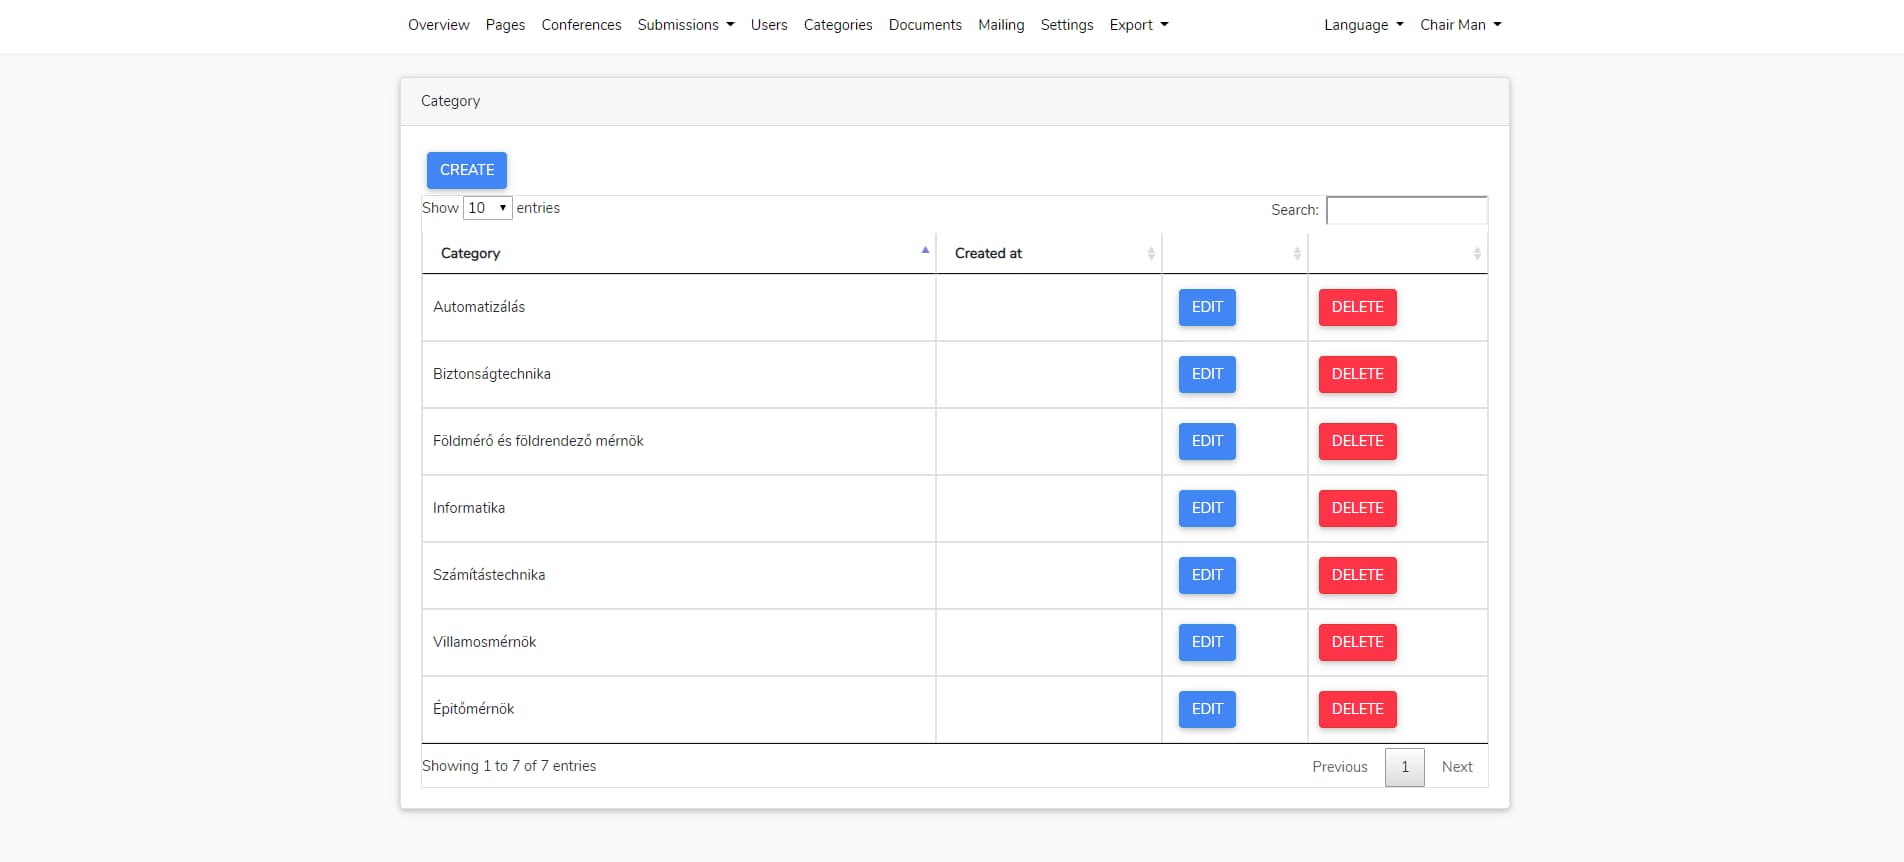
Task: Edit Földmérő és földrendező mérnök category
Action: (x=1207, y=441)
